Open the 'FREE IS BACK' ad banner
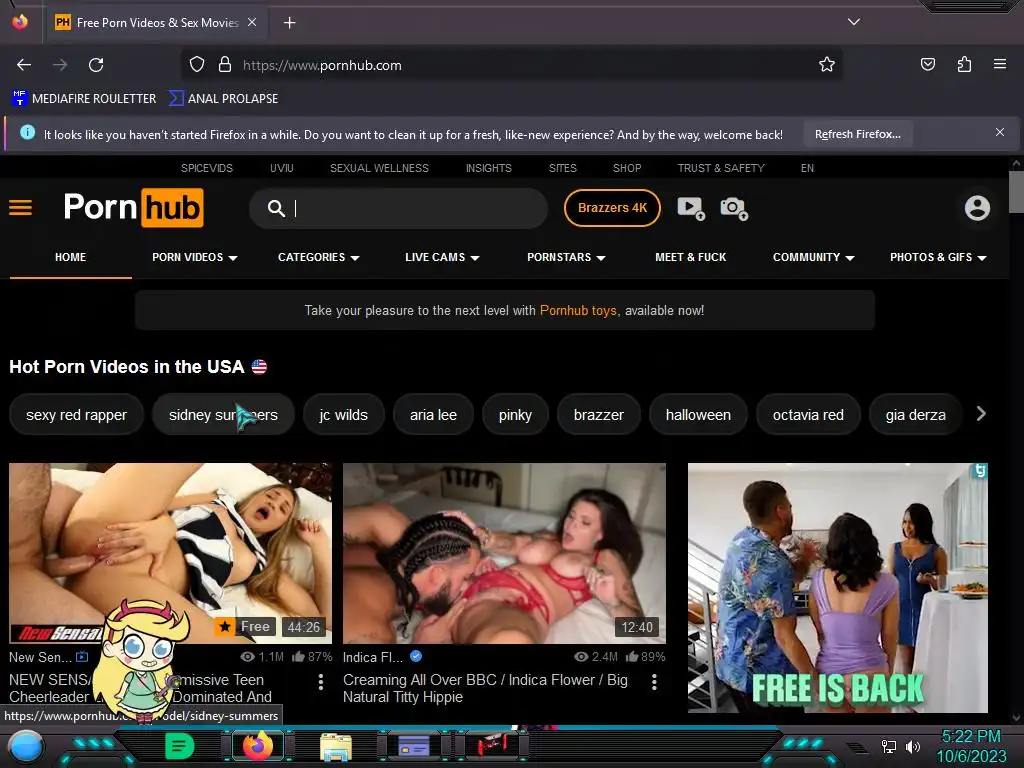Screen dimensions: 1024x768 [x=837, y=588]
